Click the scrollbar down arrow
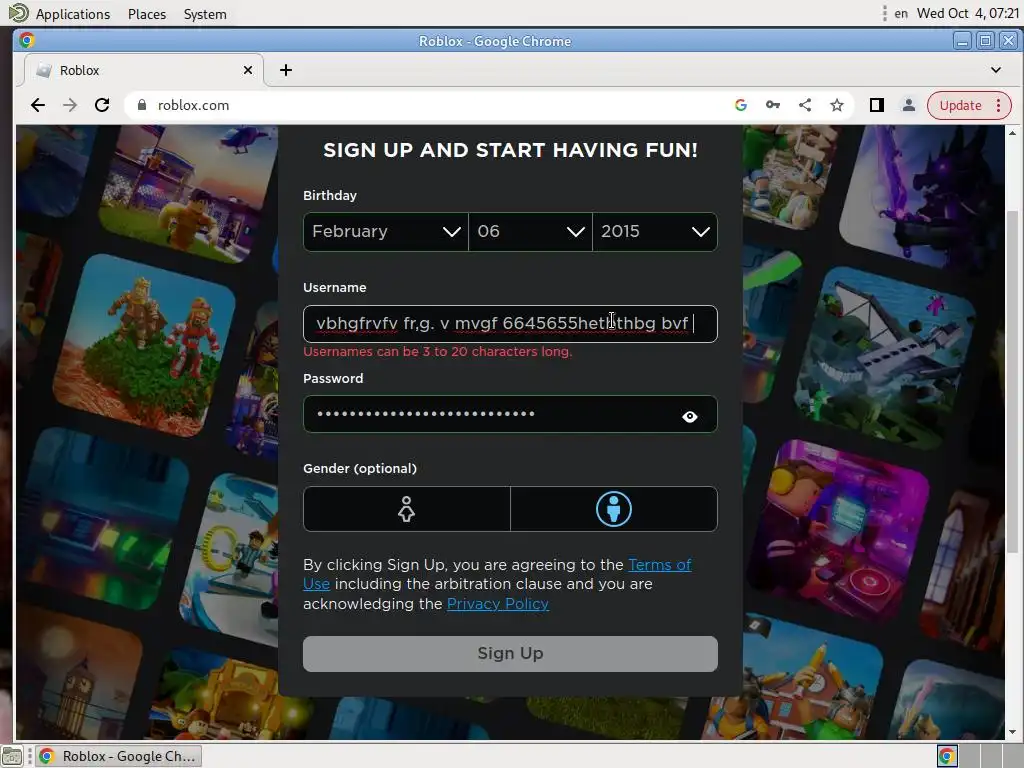 tap(1012, 733)
